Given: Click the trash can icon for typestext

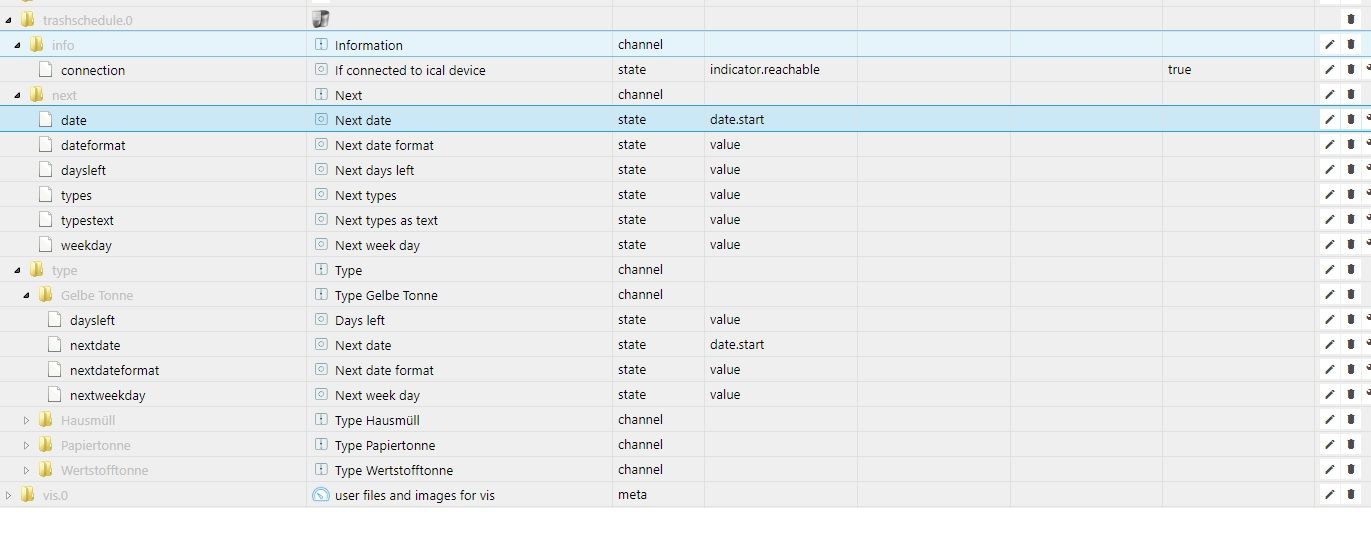Looking at the screenshot, I should (x=1350, y=220).
